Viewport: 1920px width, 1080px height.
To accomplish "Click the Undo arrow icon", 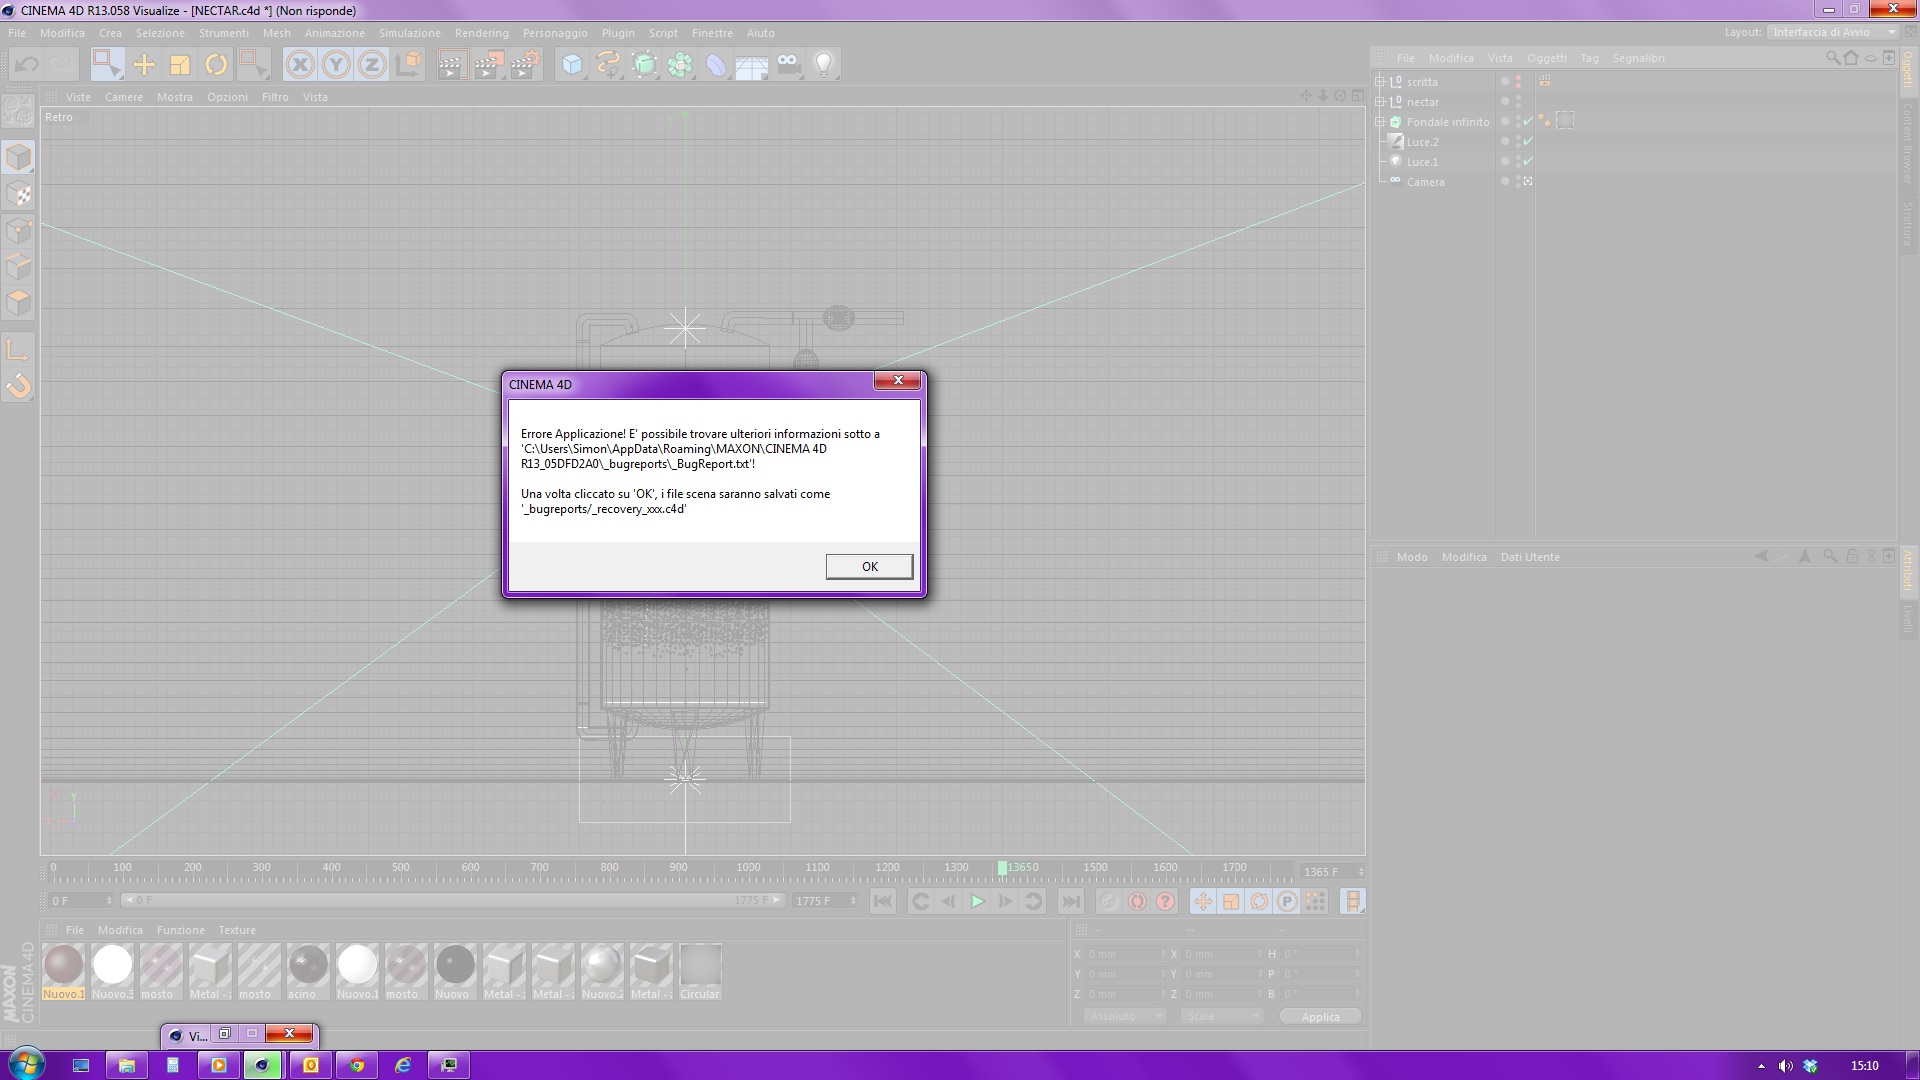I will pyautogui.click(x=27, y=65).
